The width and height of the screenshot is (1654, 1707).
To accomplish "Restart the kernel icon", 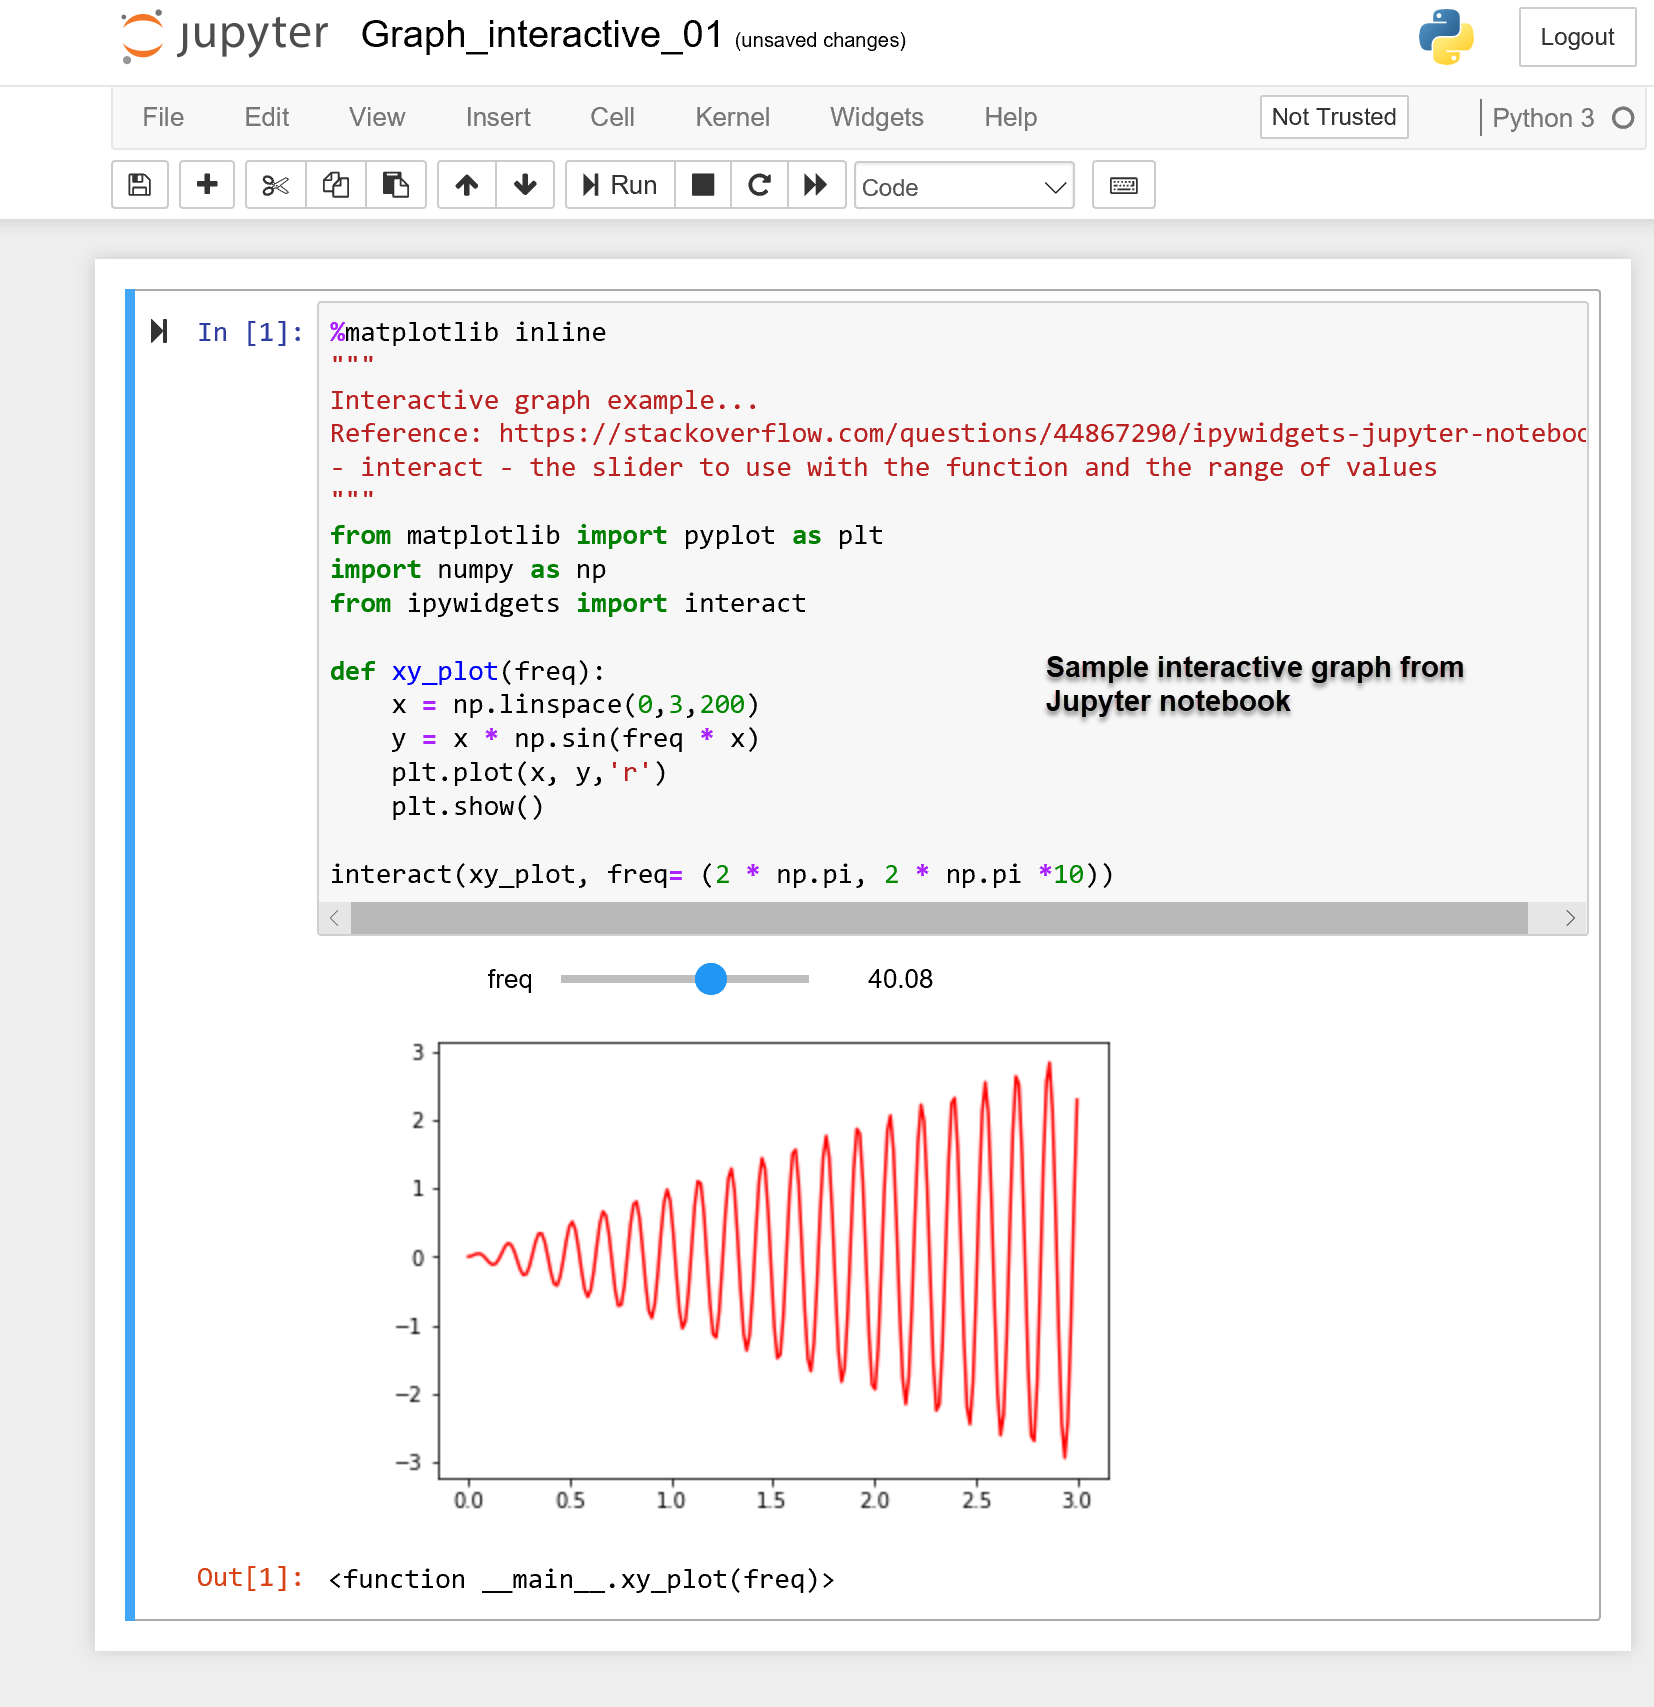I will pos(759,185).
